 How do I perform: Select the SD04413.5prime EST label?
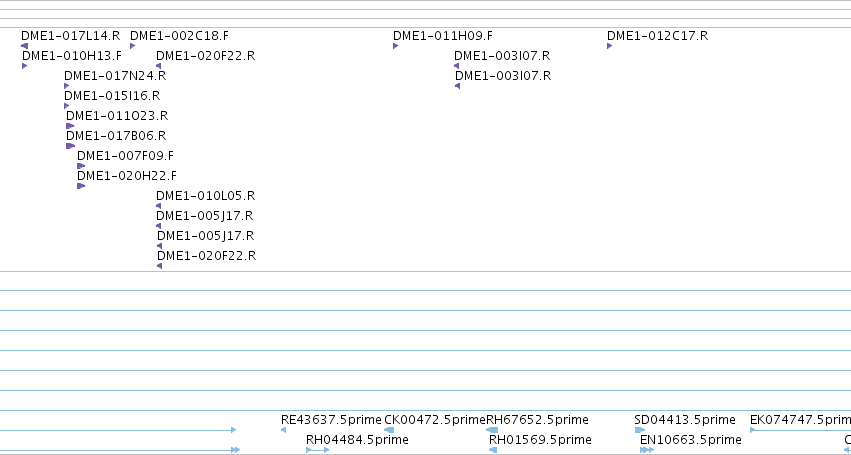685,420
